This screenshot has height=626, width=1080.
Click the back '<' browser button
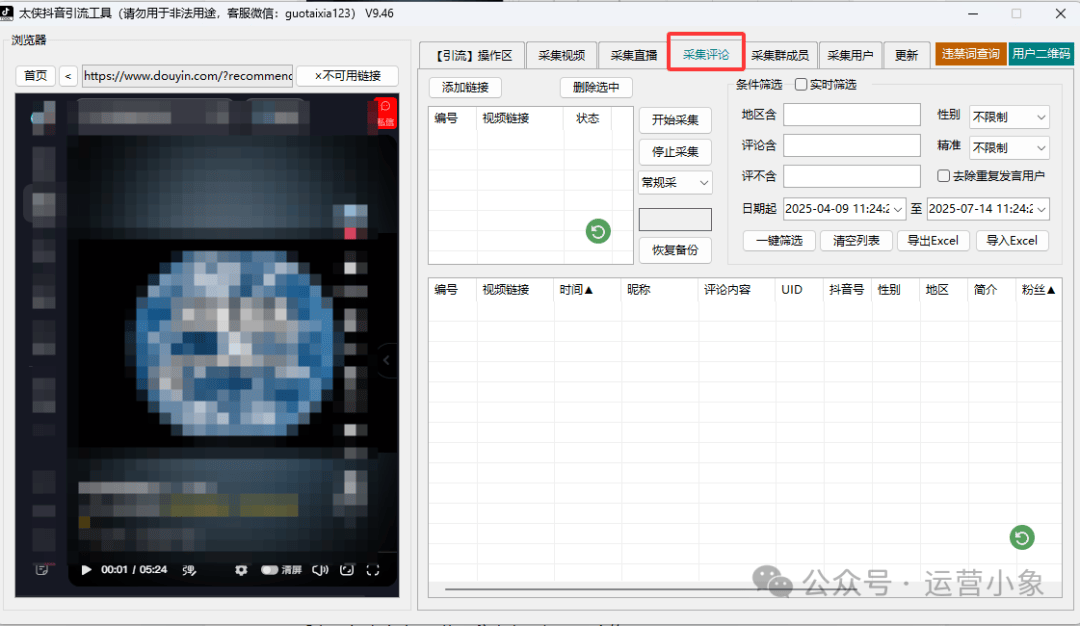(68, 76)
